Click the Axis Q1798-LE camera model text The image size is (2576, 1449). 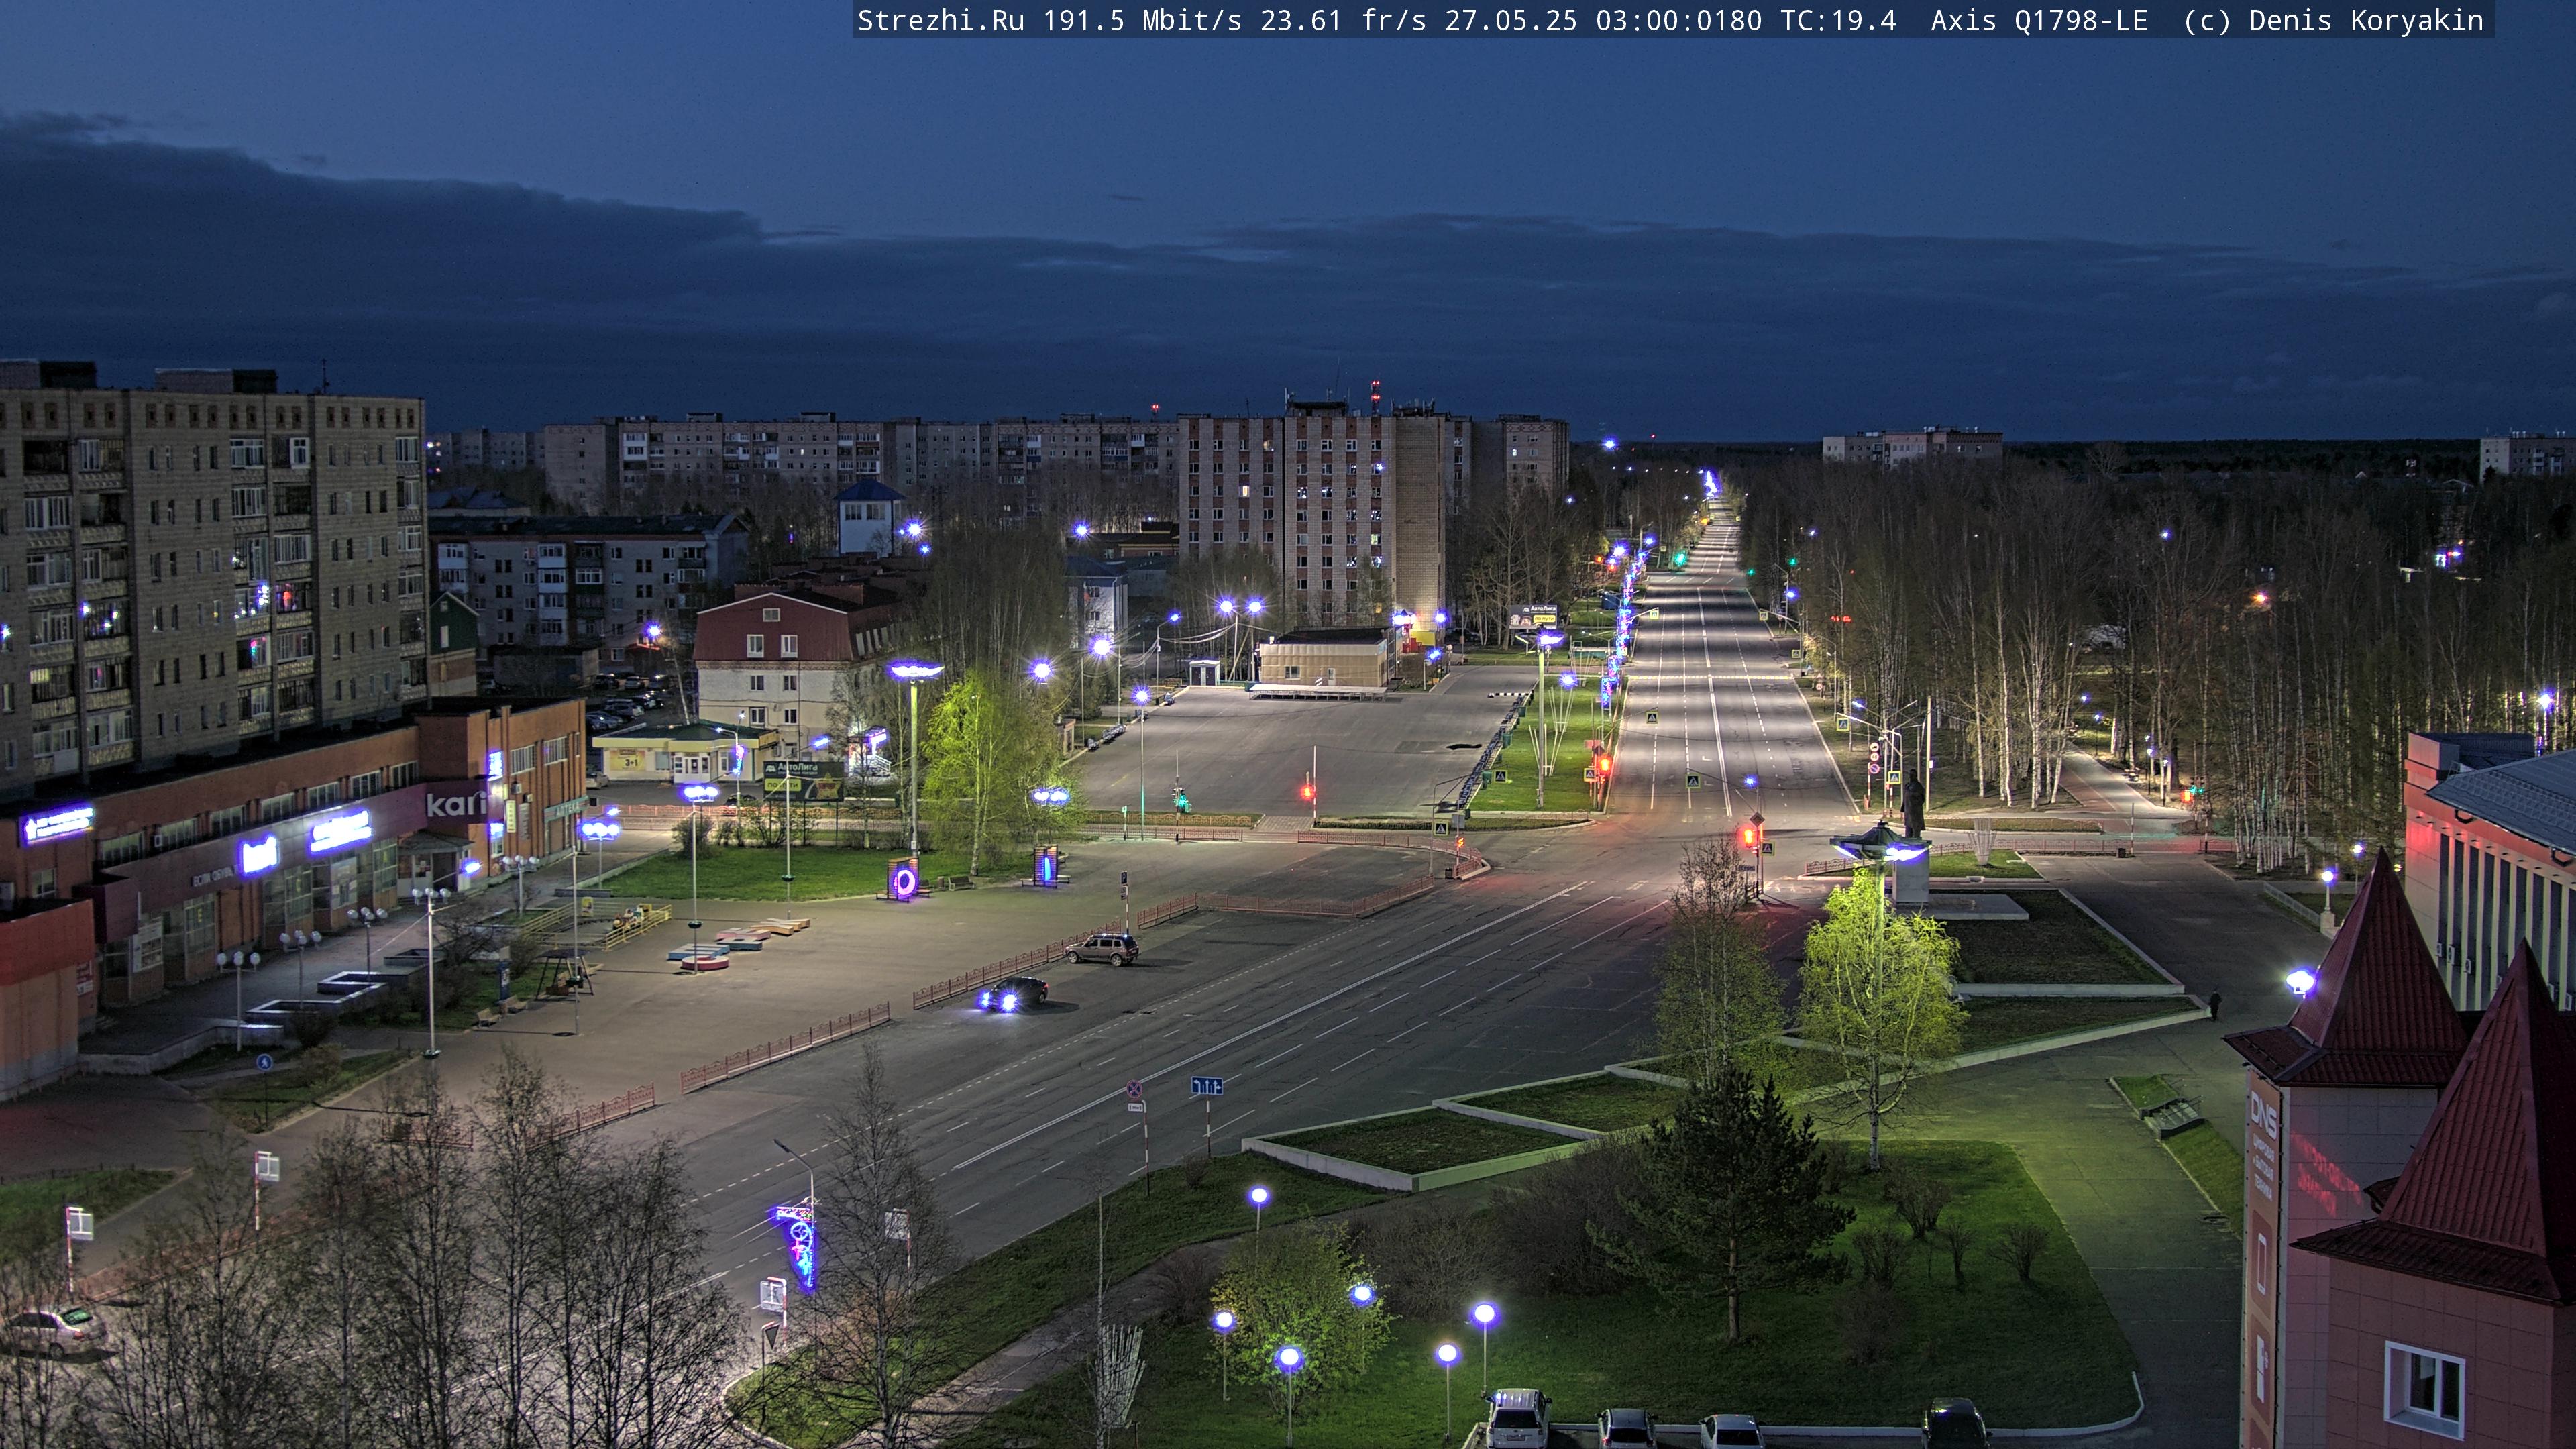(2039, 21)
